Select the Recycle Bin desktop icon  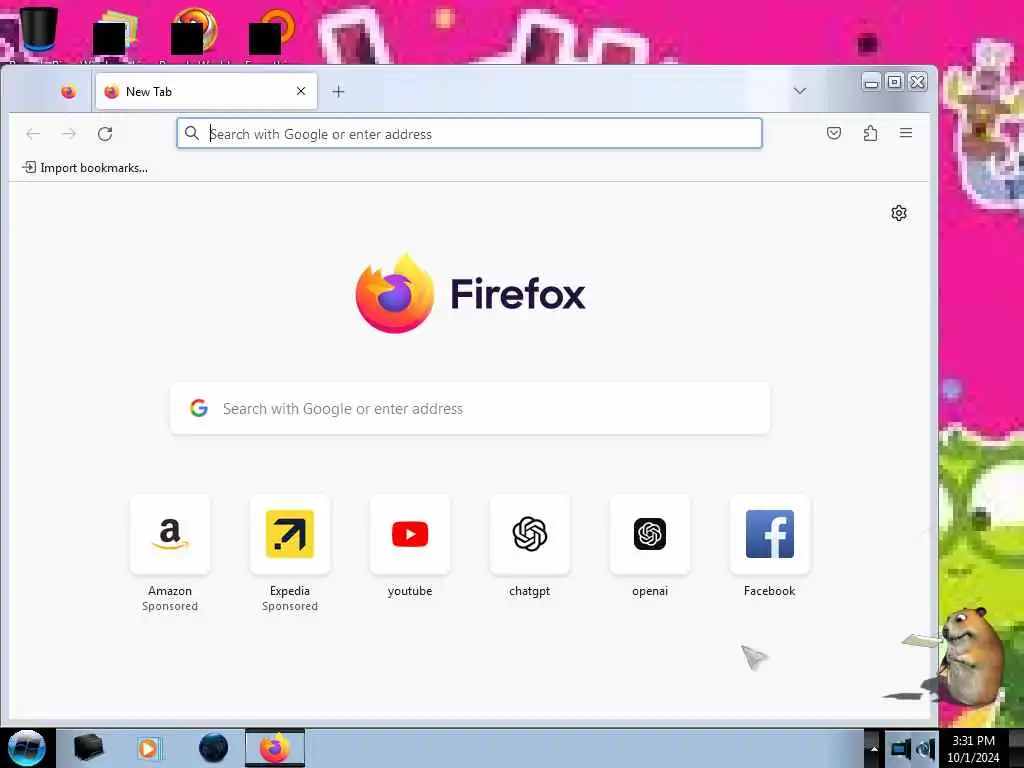38,31
